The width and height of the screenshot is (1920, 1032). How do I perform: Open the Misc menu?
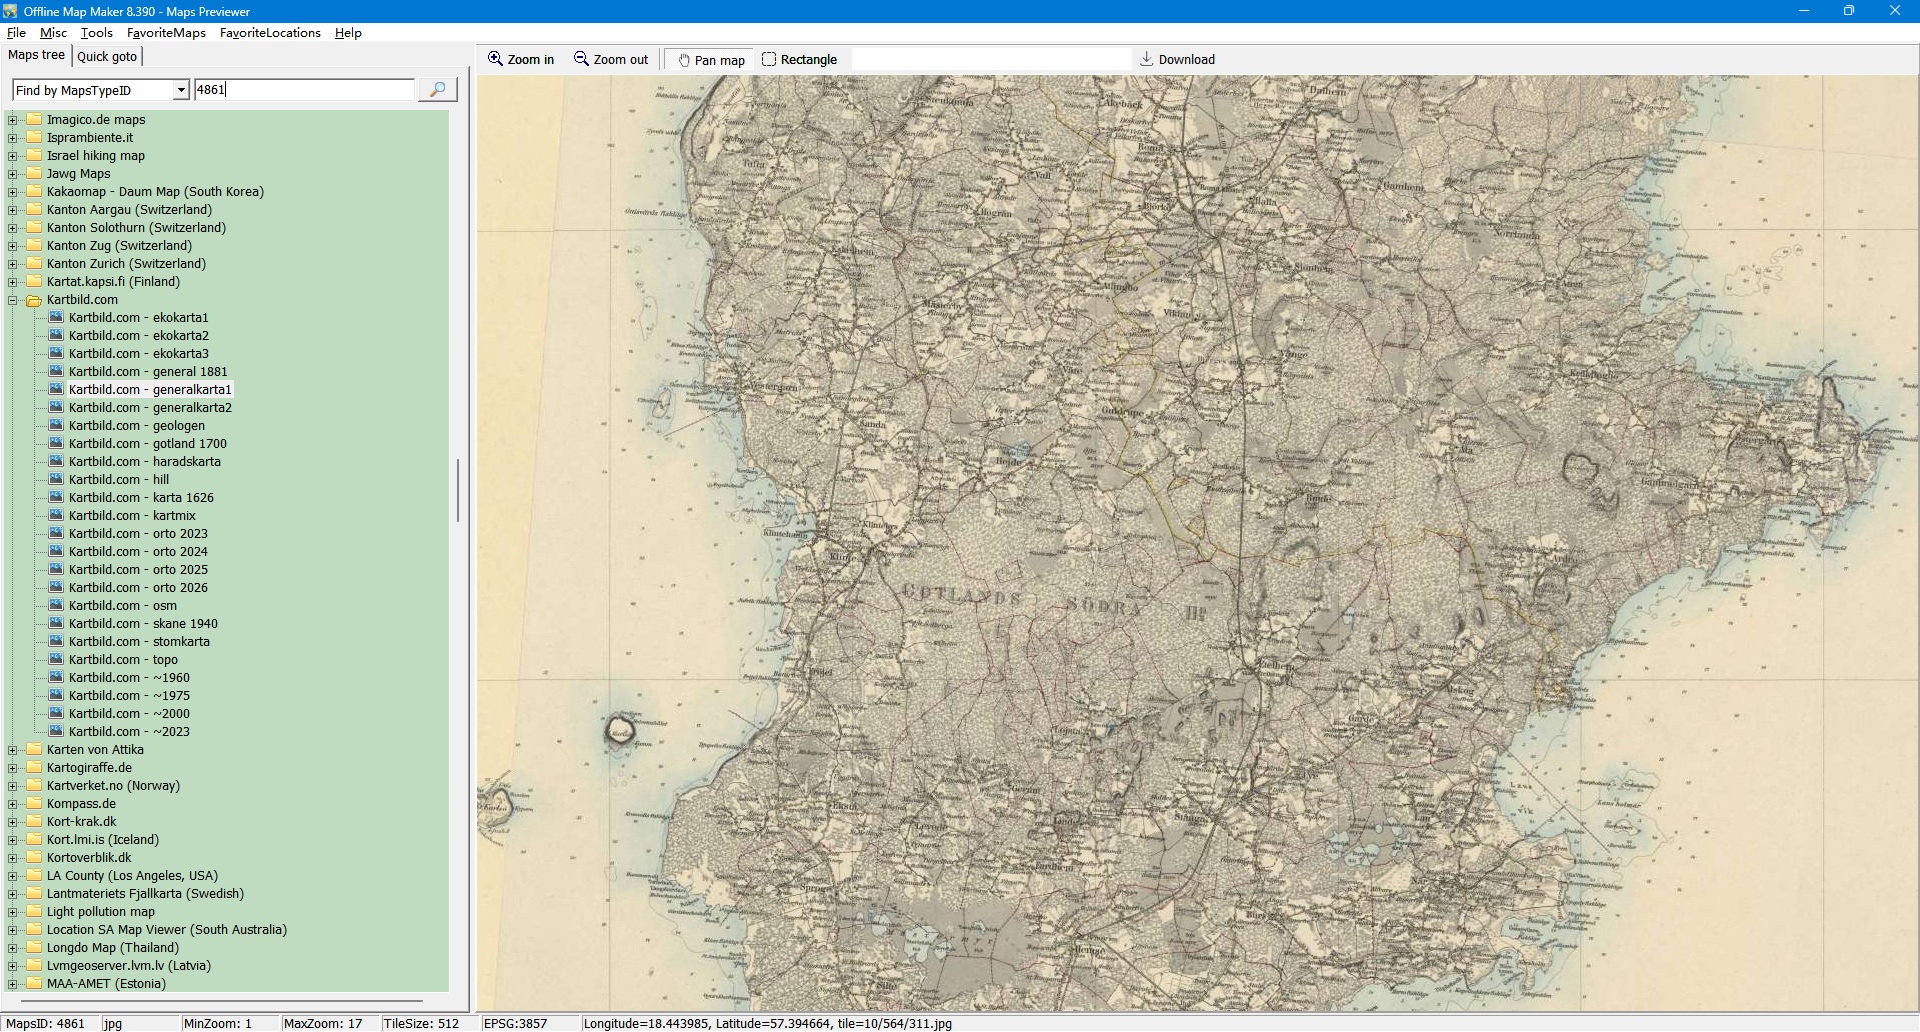coord(53,33)
